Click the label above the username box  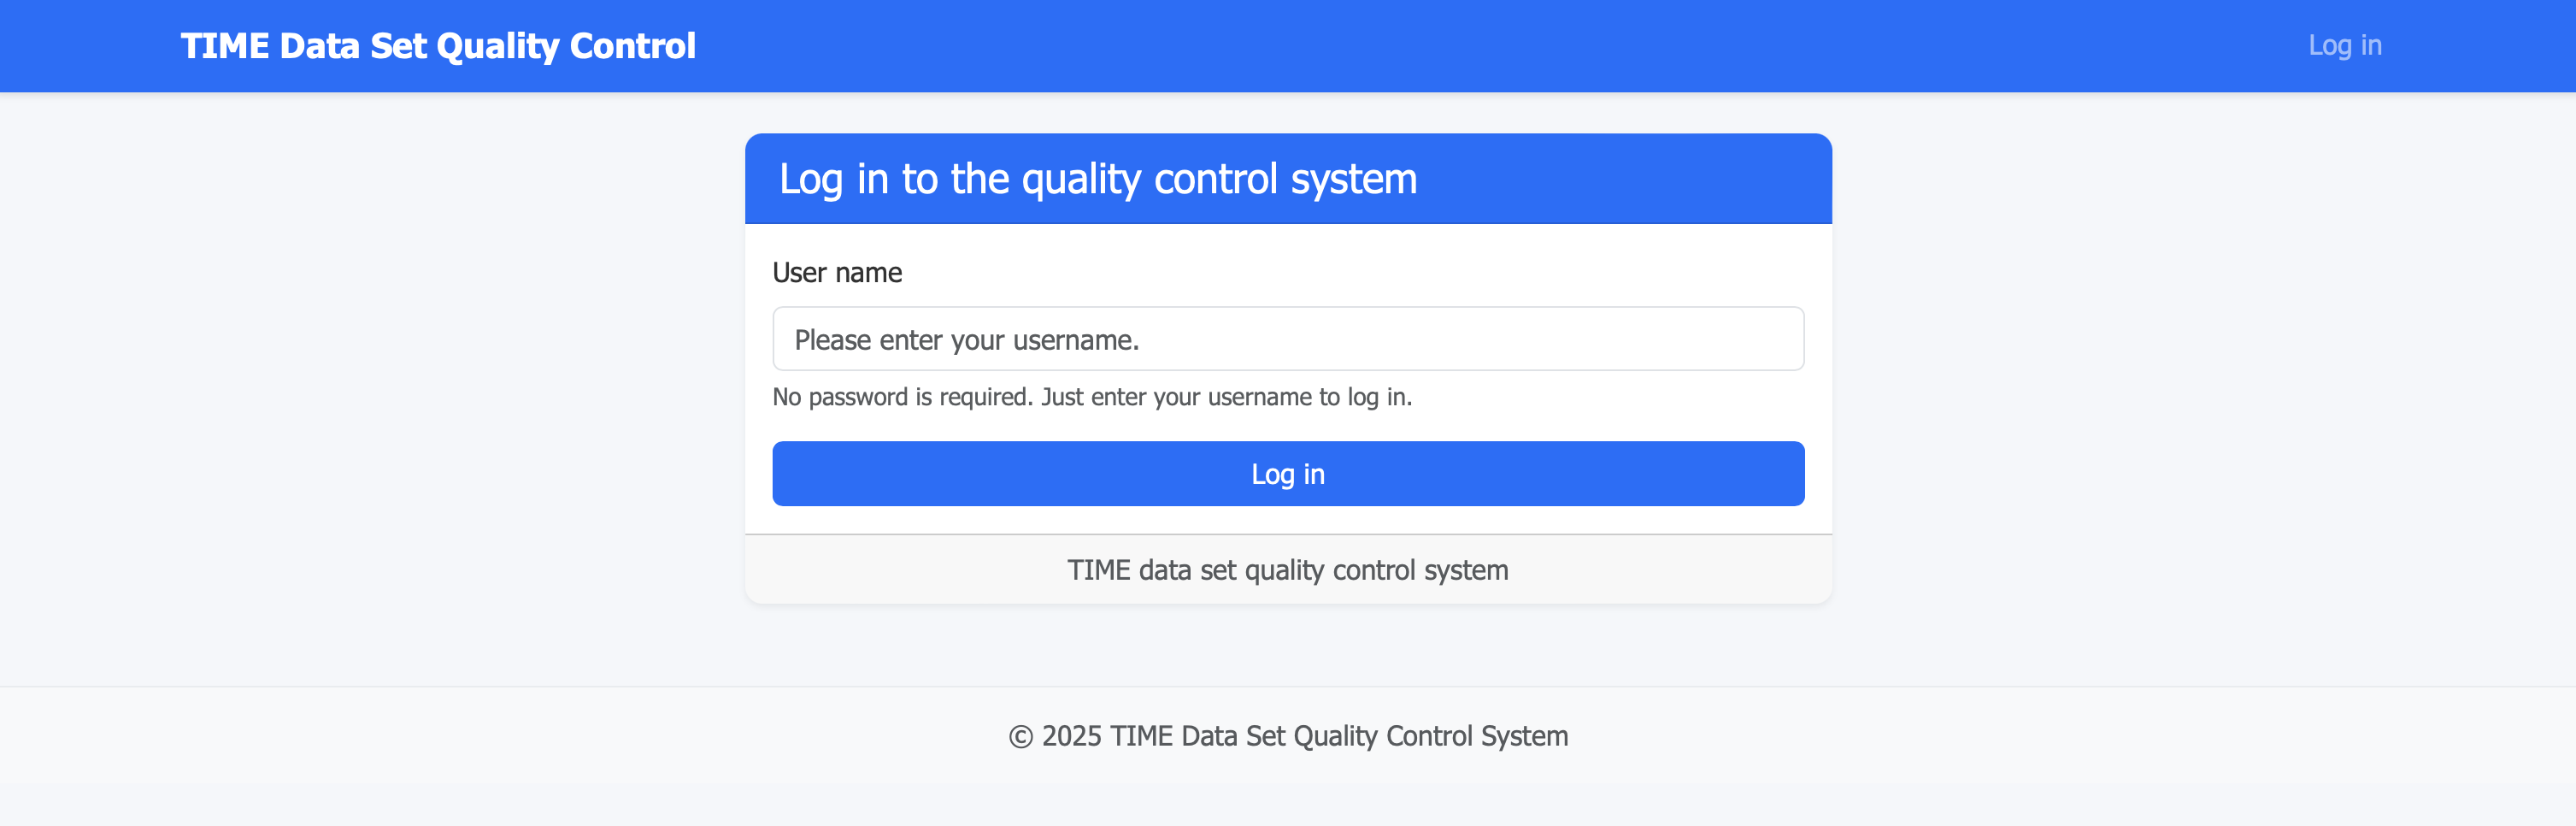click(837, 273)
